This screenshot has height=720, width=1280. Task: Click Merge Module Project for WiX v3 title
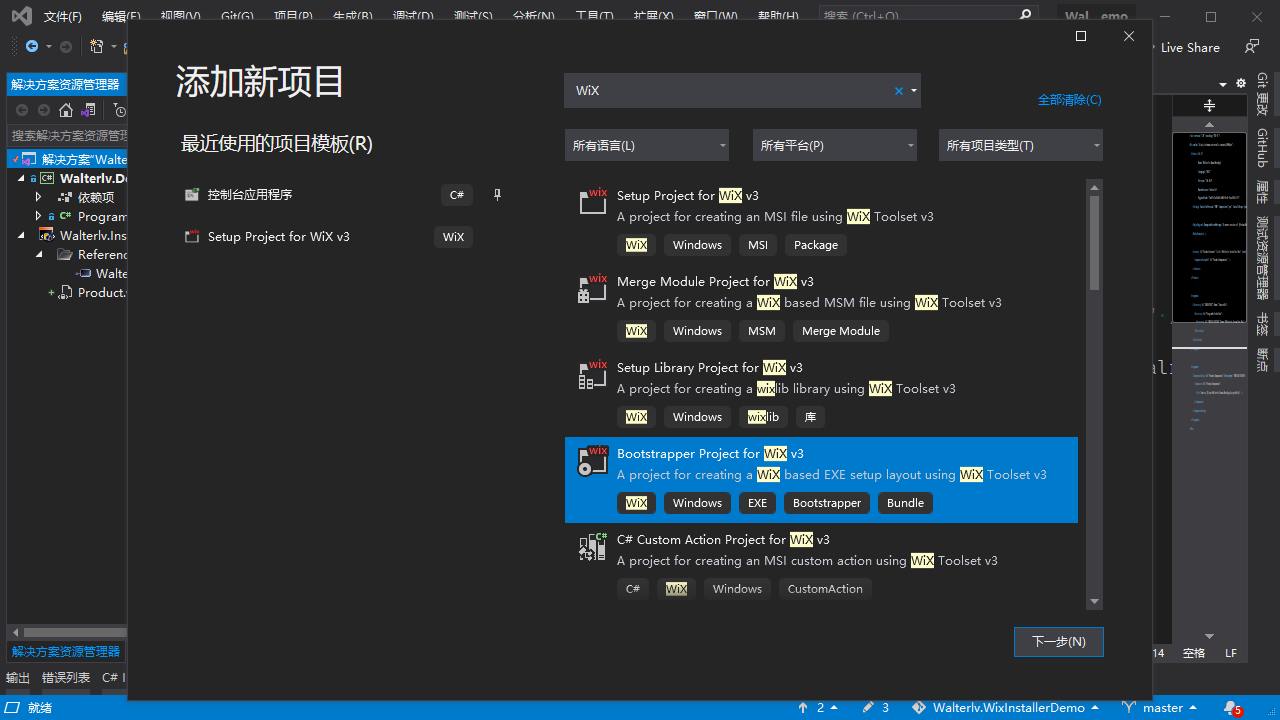click(x=715, y=282)
